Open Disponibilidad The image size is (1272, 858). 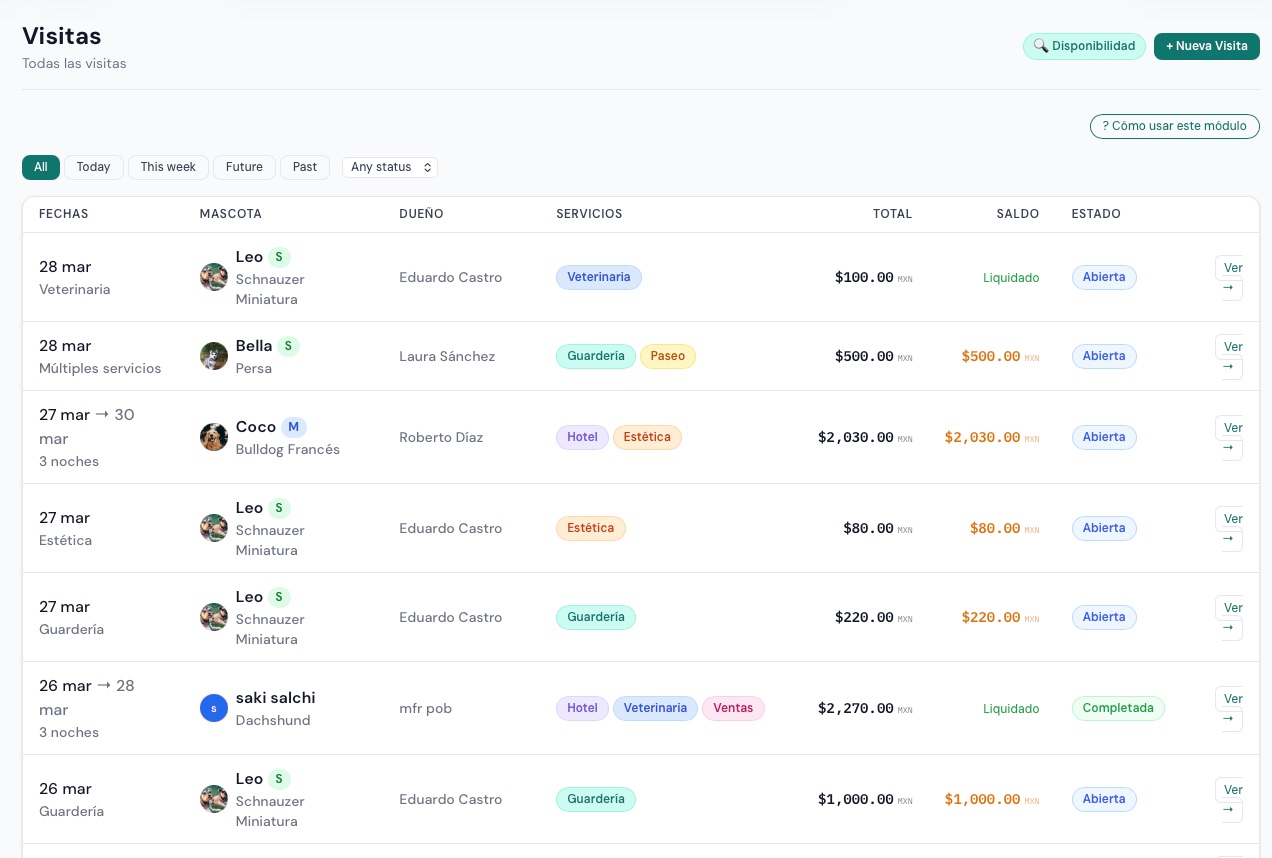(1084, 46)
